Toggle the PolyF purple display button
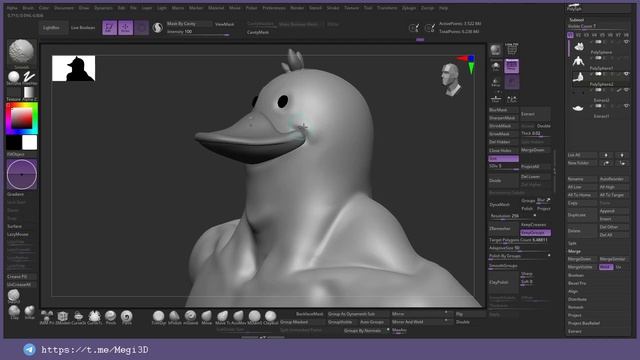The width and height of the screenshot is (640, 360). [511, 66]
